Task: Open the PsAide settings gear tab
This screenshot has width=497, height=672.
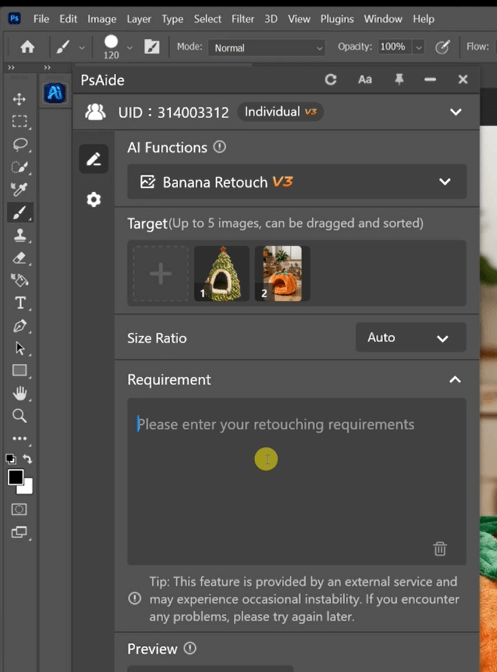Action: click(x=93, y=199)
